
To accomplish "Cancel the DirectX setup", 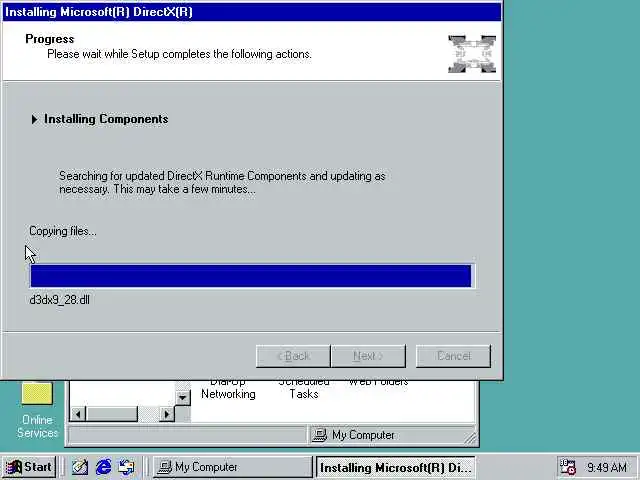I will [453, 356].
